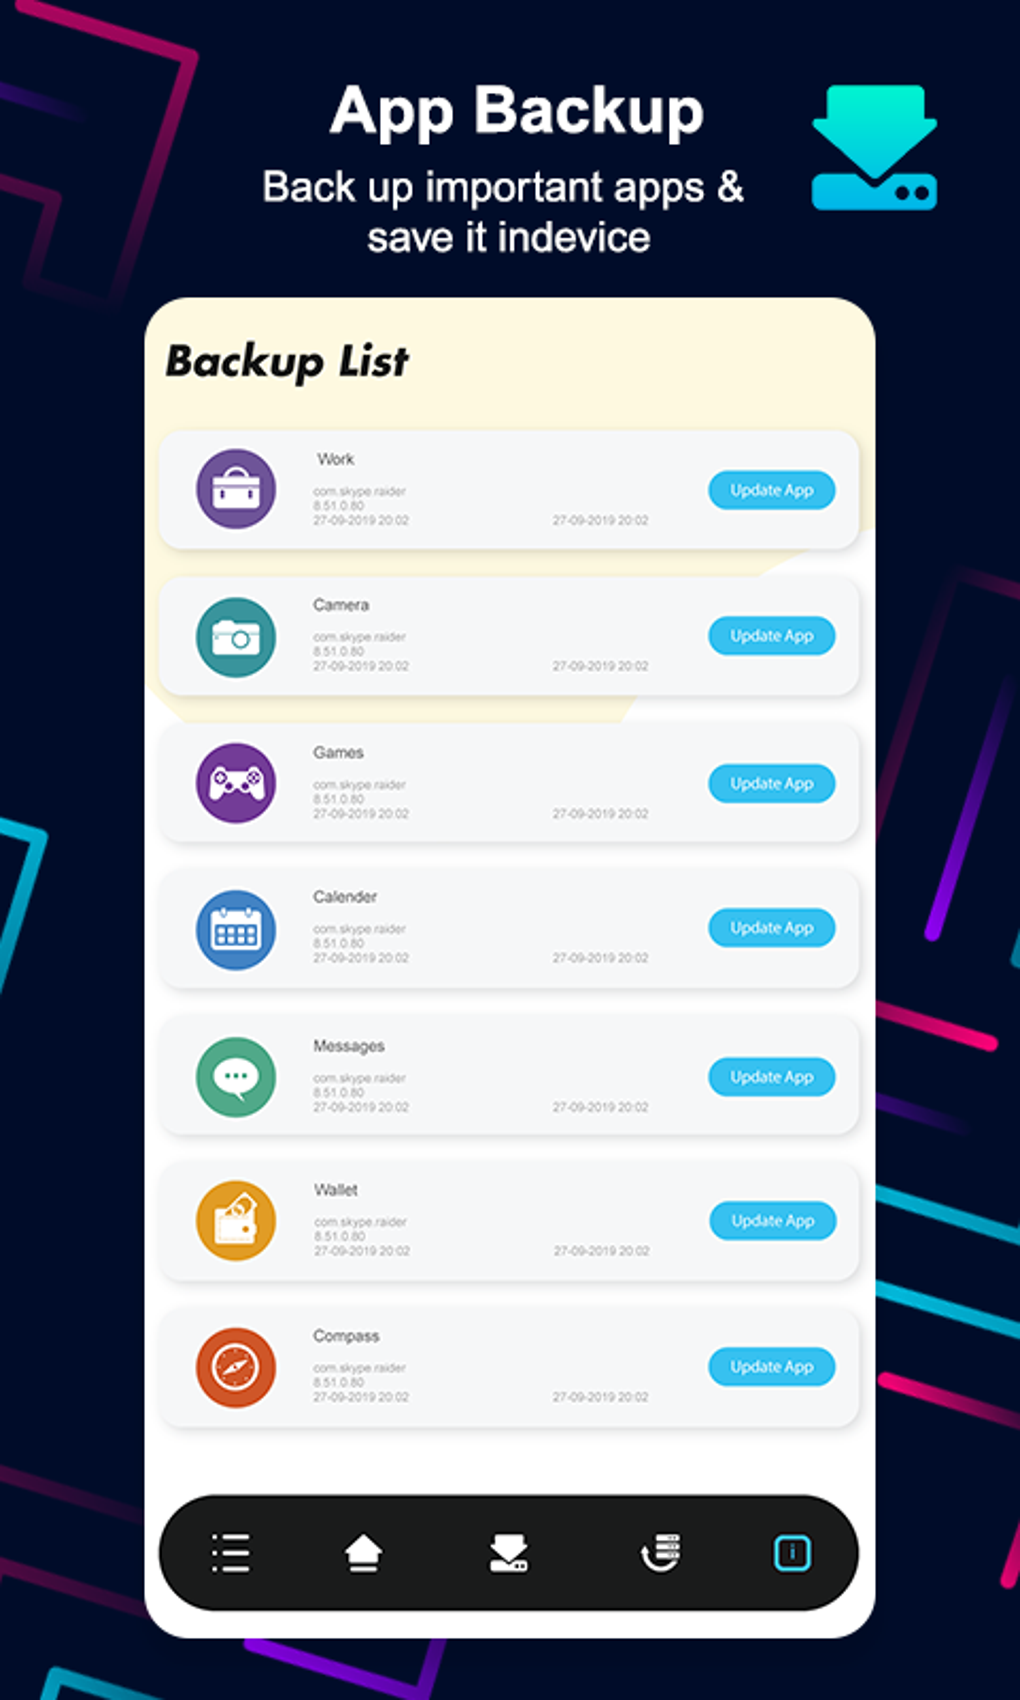Tap the green Messages chat icon
Image resolution: width=1020 pixels, height=1700 pixels.
coord(236,1077)
